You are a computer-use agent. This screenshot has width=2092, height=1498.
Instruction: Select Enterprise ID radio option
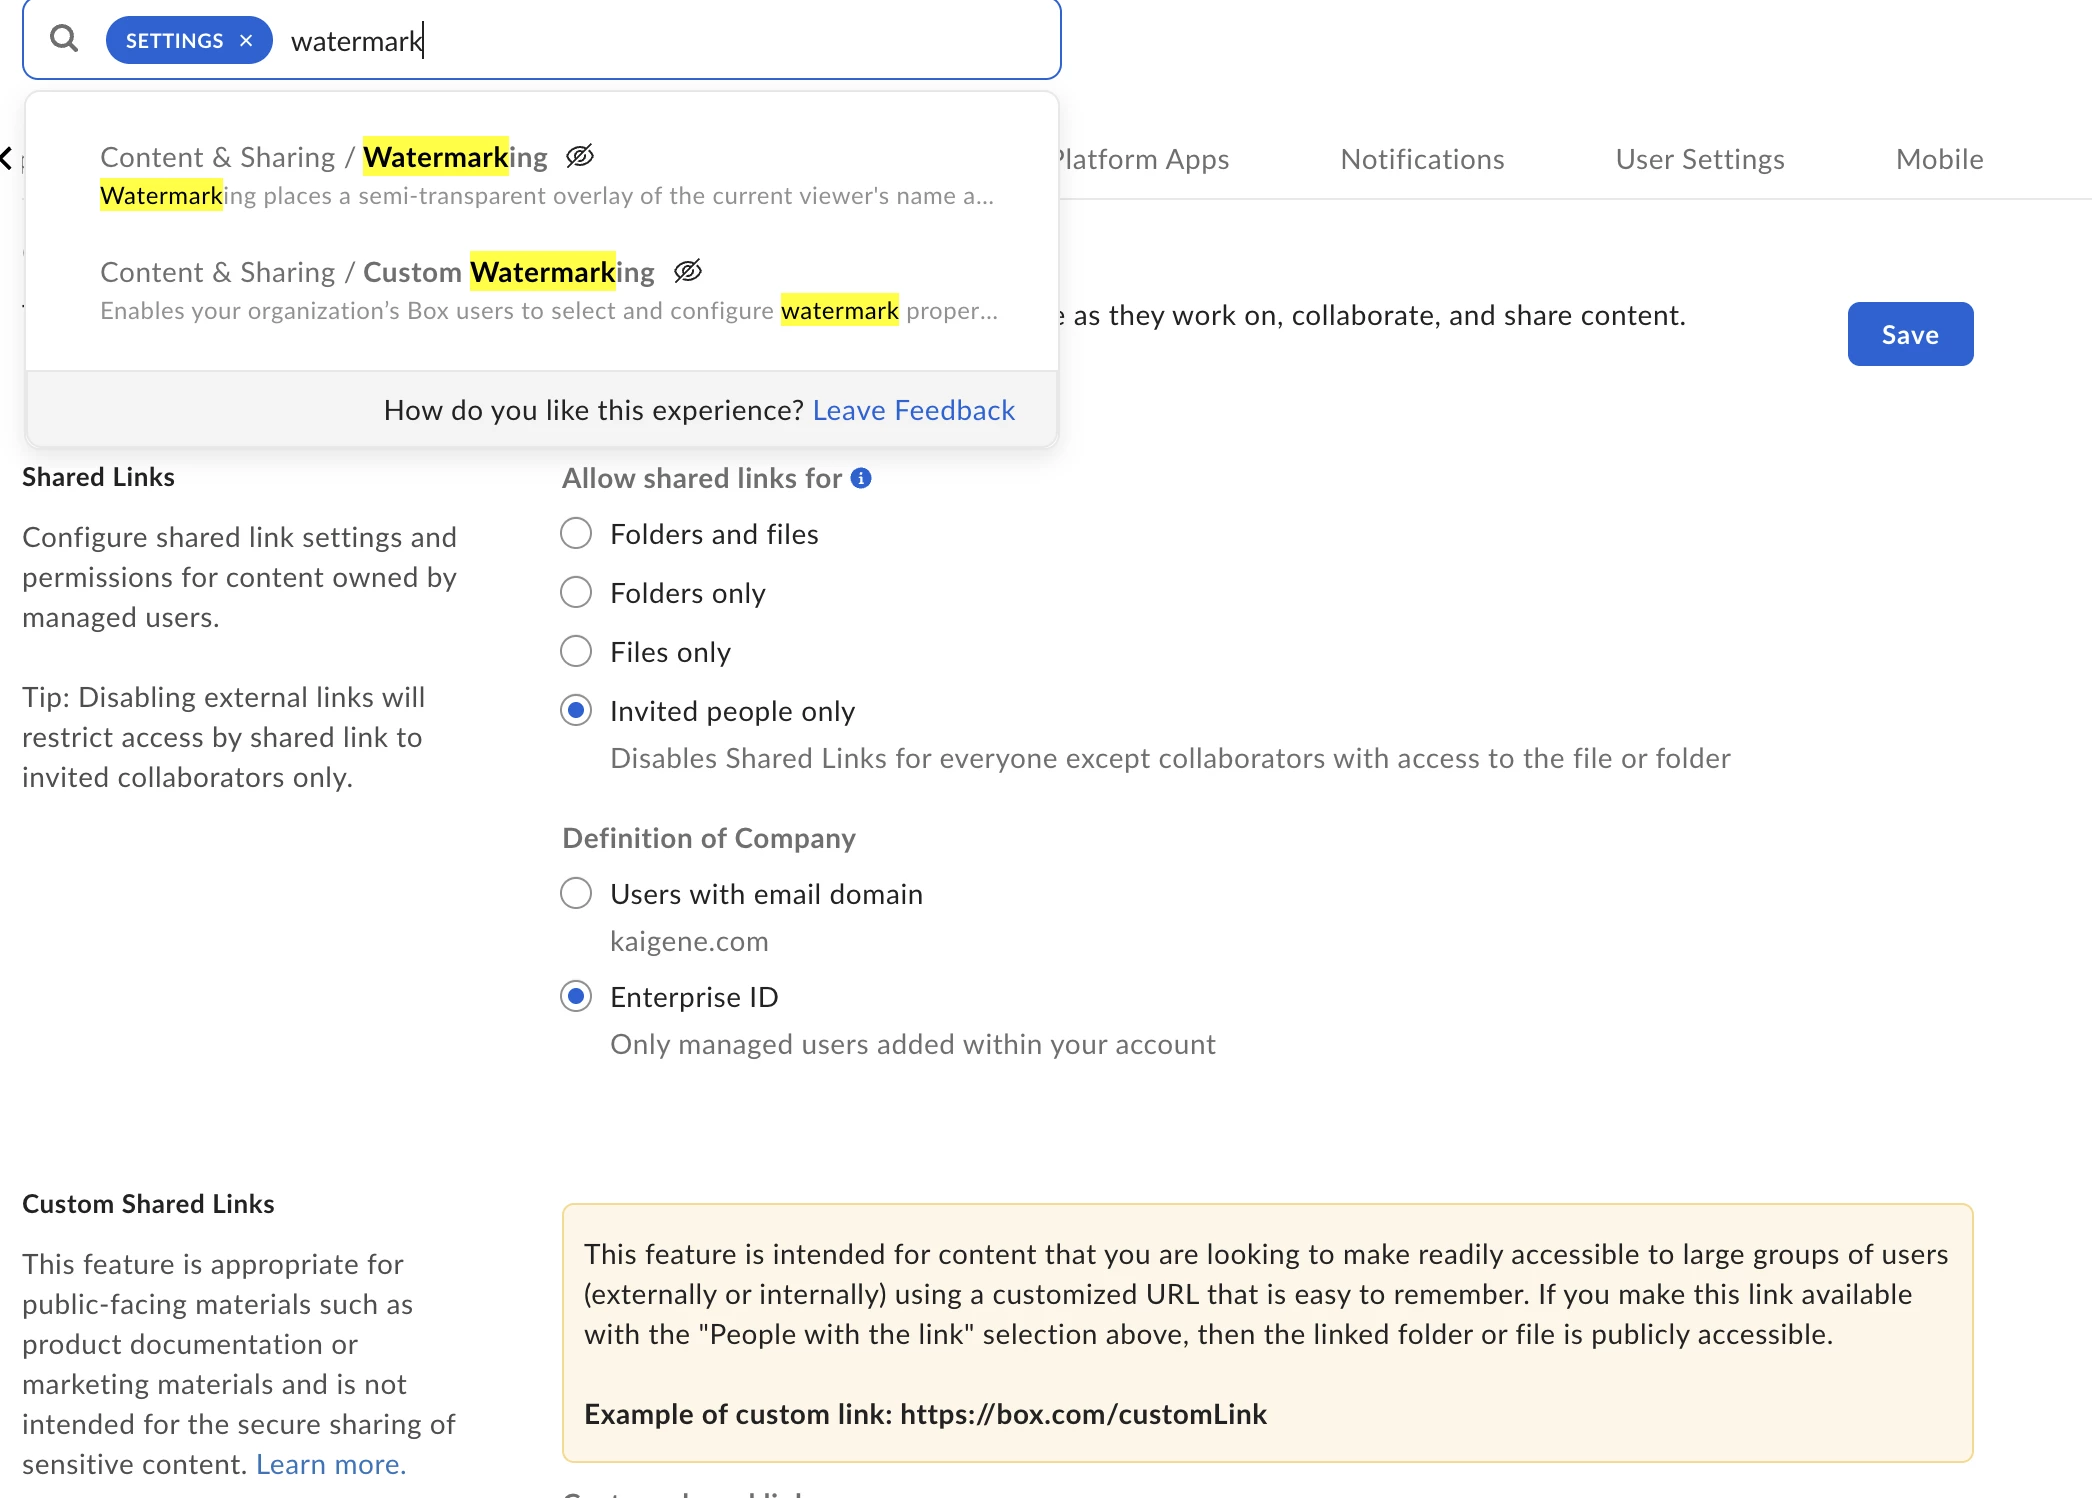pos(576,996)
